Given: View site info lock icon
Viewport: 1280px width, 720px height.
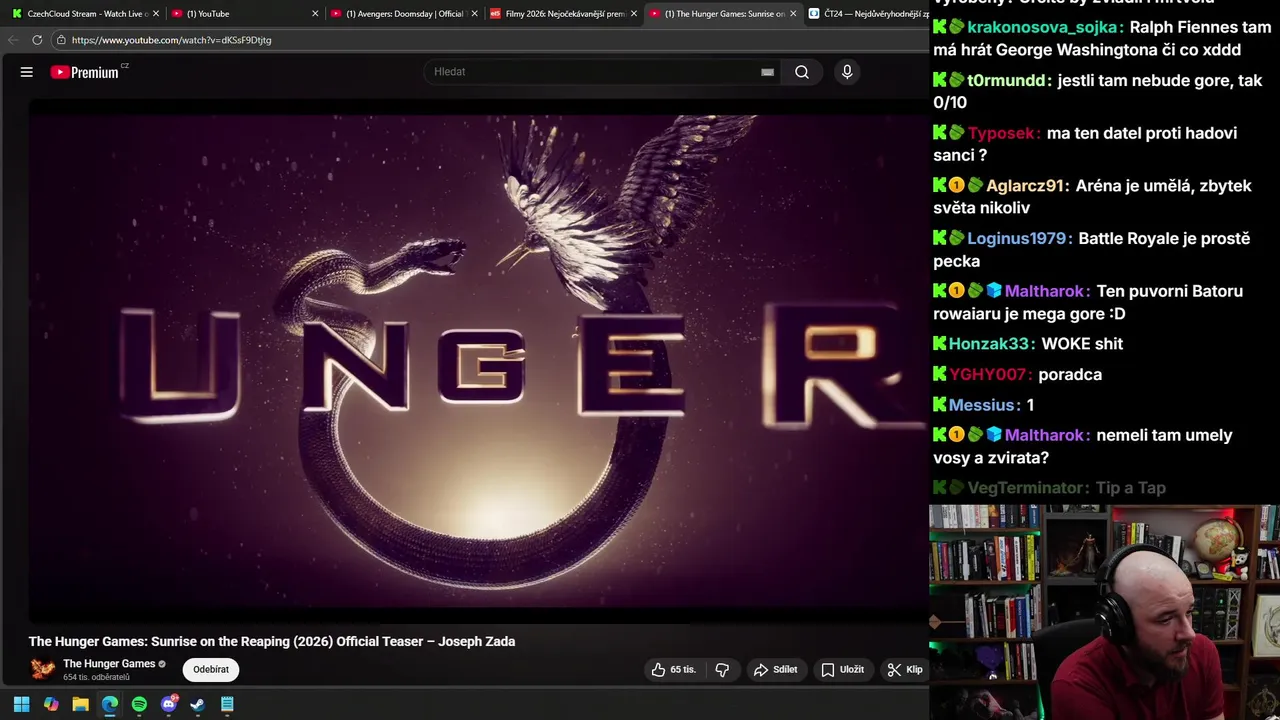Looking at the screenshot, I should pos(61,40).
